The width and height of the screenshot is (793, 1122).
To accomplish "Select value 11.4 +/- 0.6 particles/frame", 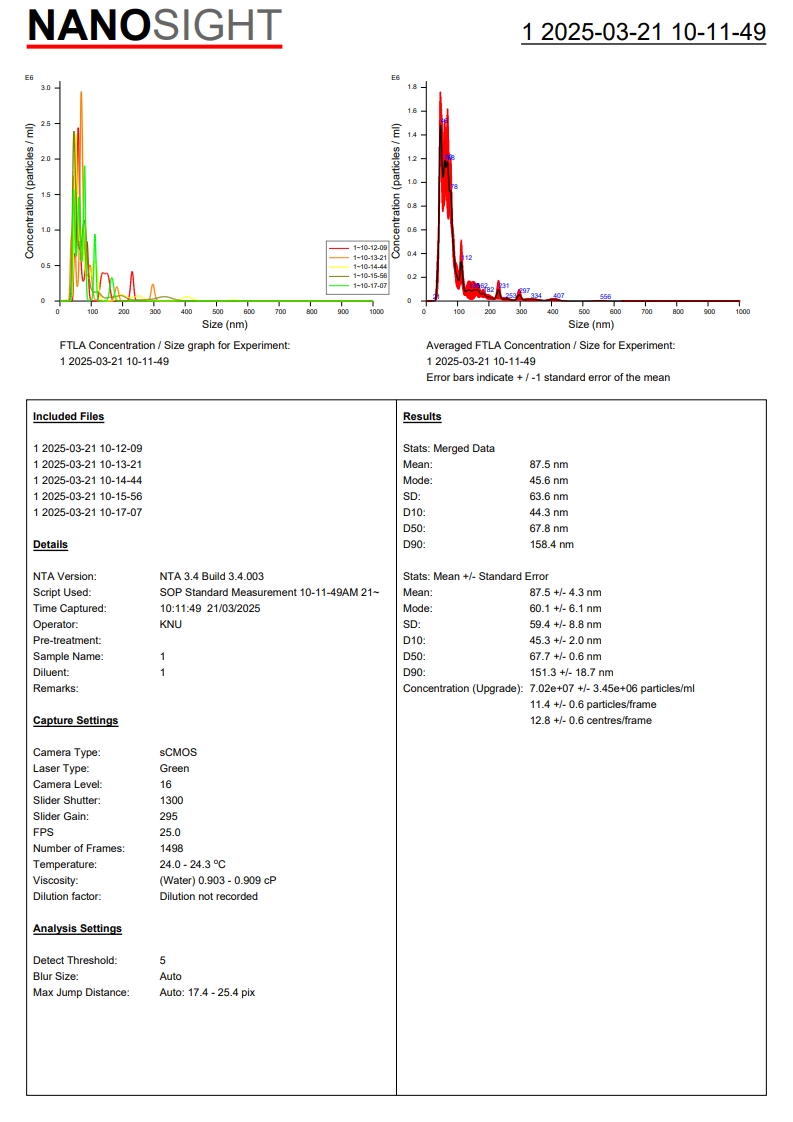I will 593,705.
